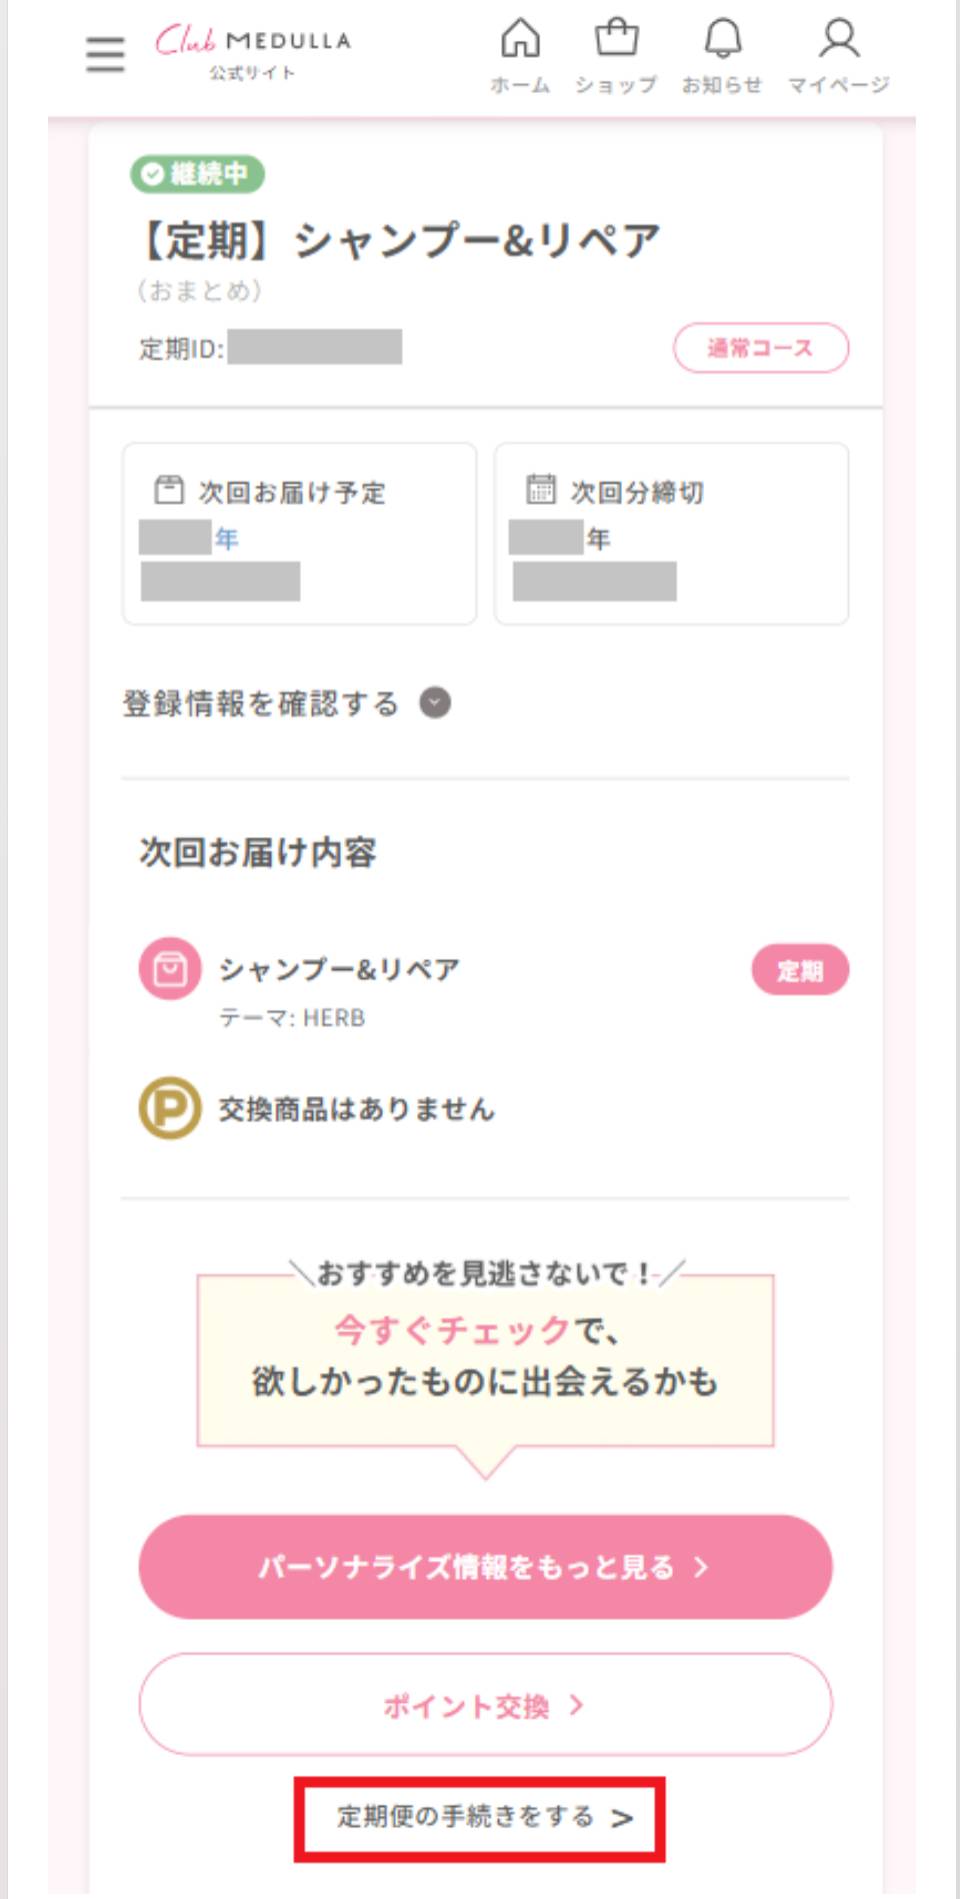The width and height of the screenshot is (960, 1899).
Task: Open the ホーム (Home) icon
Action: 518,42
